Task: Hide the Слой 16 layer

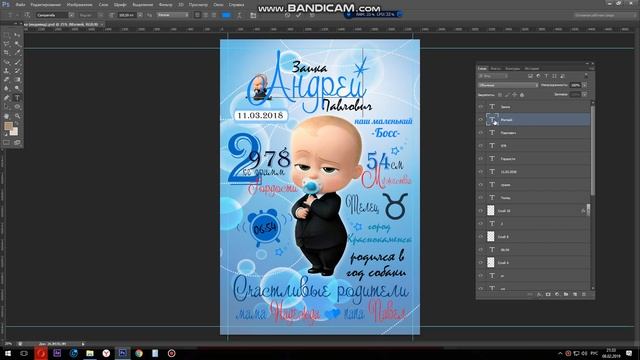Action: [481, 211]
